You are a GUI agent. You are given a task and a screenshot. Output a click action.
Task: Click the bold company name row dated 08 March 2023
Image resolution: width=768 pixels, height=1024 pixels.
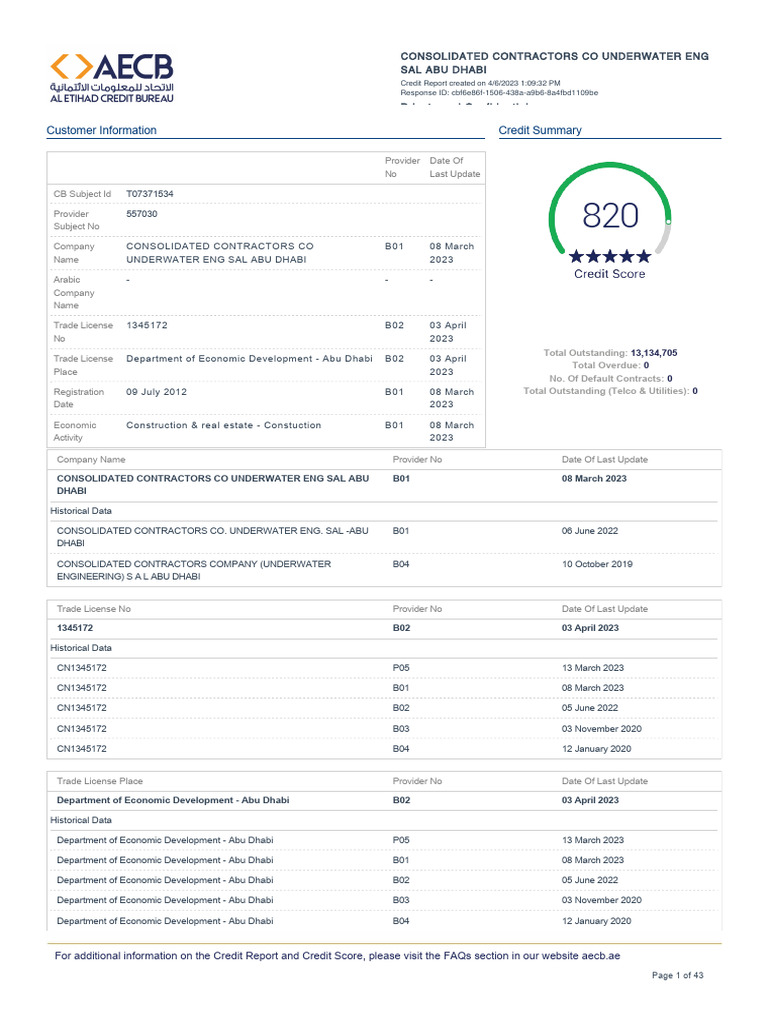(x=384, y=484)
